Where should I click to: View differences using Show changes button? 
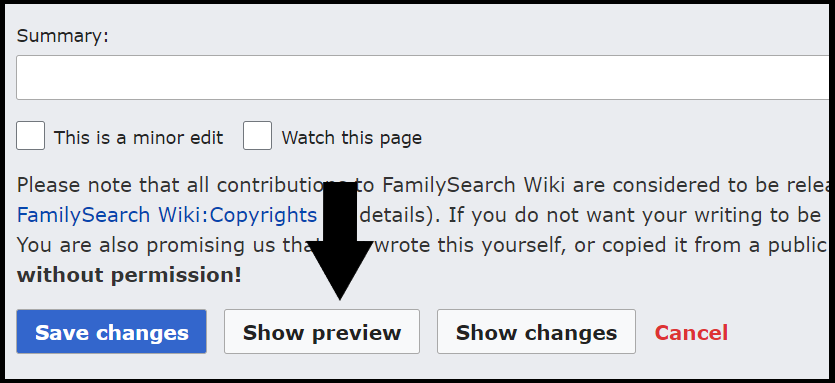(x=536, y=332)
